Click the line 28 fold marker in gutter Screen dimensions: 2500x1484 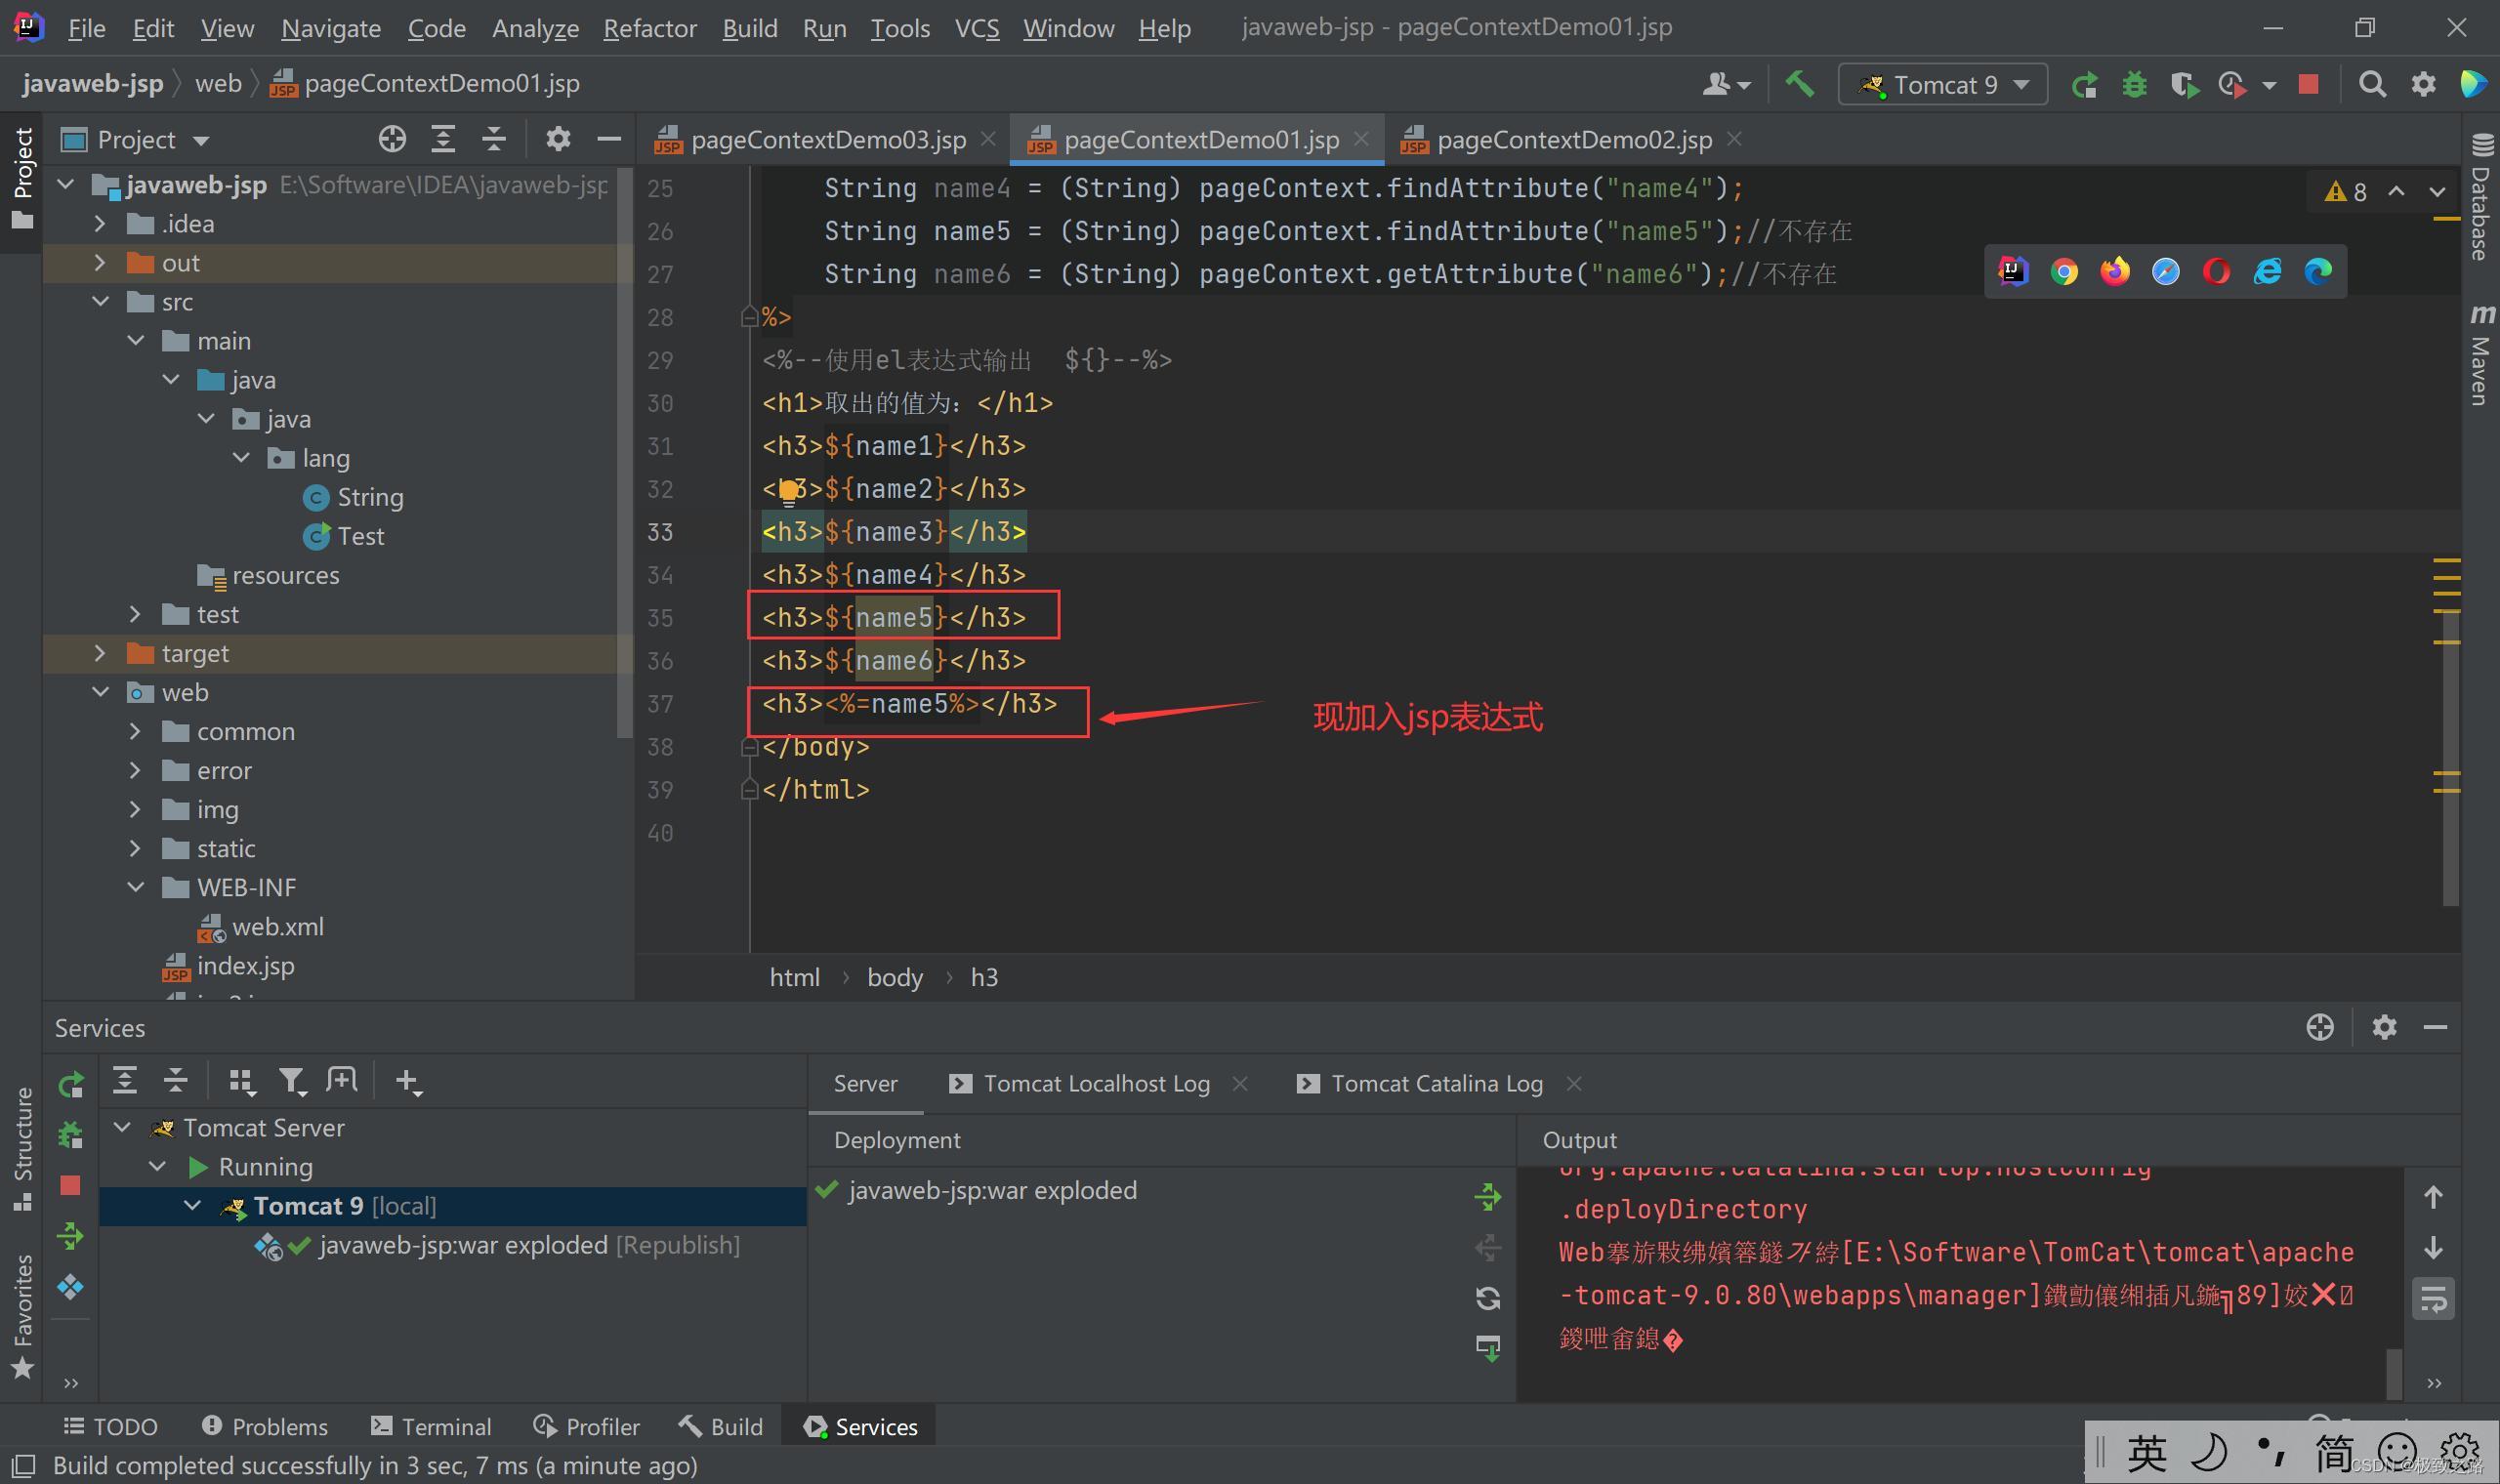[748, 317]
